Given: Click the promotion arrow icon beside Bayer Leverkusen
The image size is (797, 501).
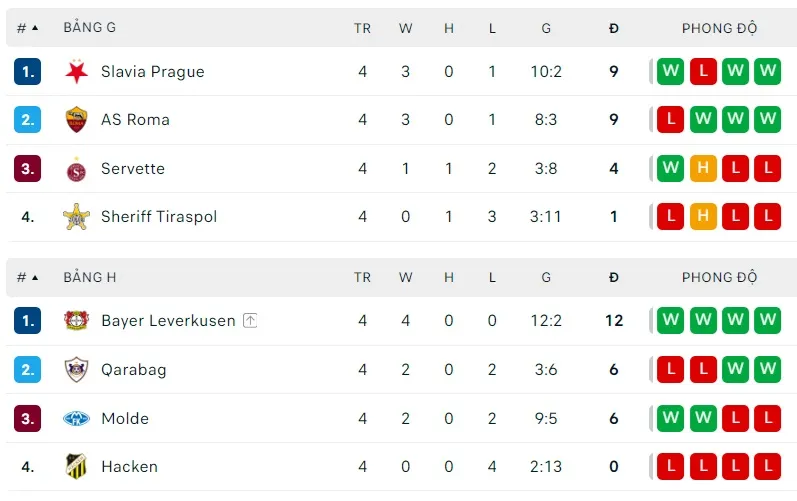Looking at the screenshot, I should point(250,321).
